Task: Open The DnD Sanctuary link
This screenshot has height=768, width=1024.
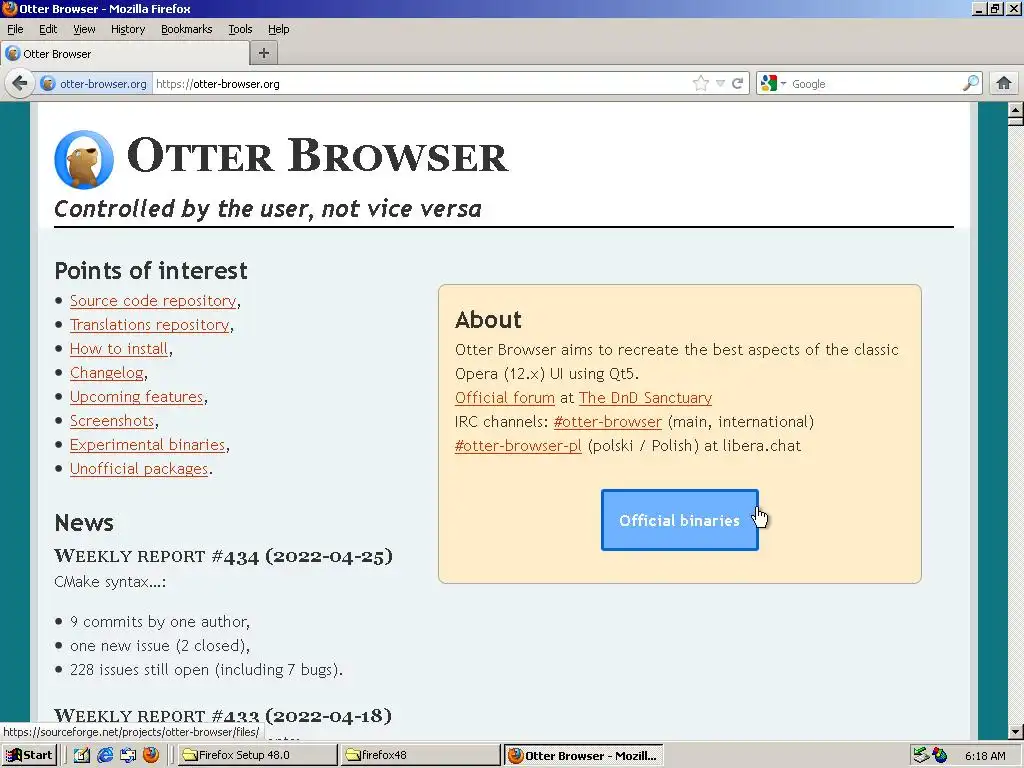Action: coord(645,398)
